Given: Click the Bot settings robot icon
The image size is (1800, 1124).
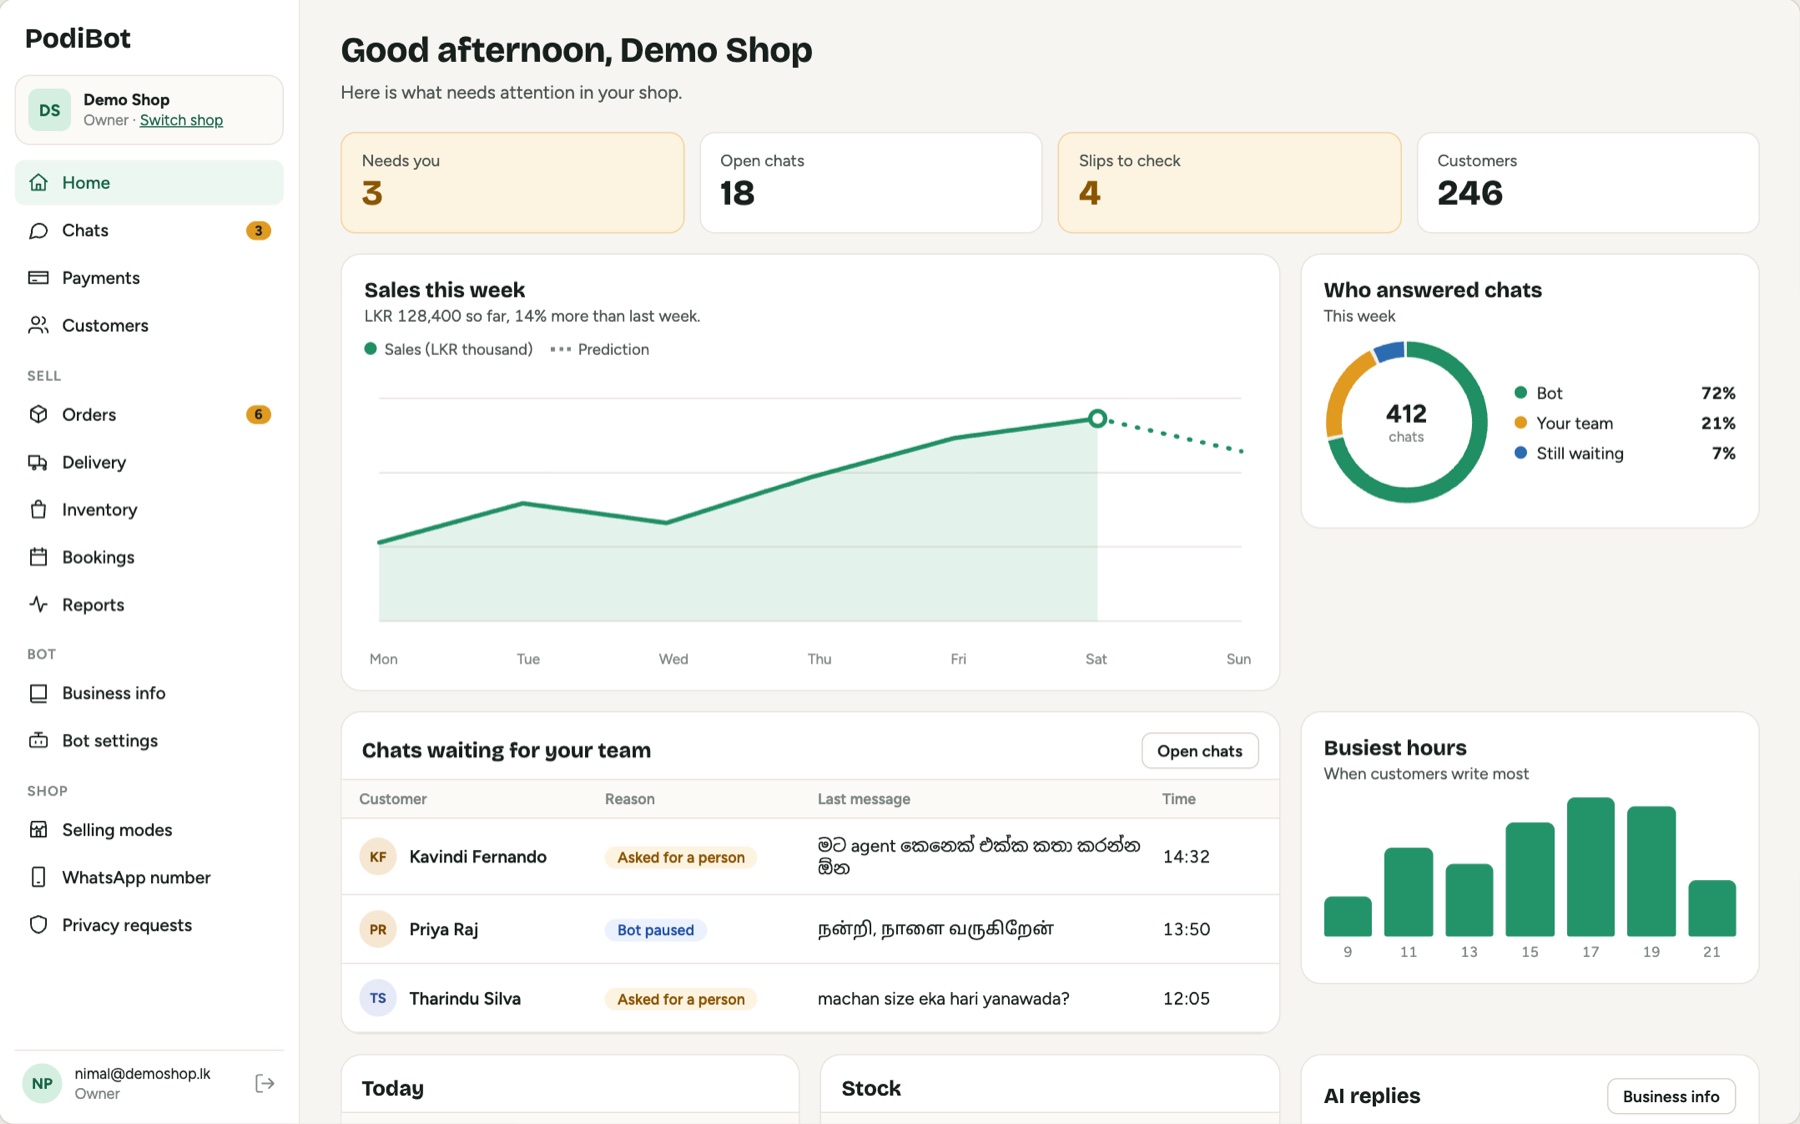Looking at the screenshot, I should pos(38,740).
